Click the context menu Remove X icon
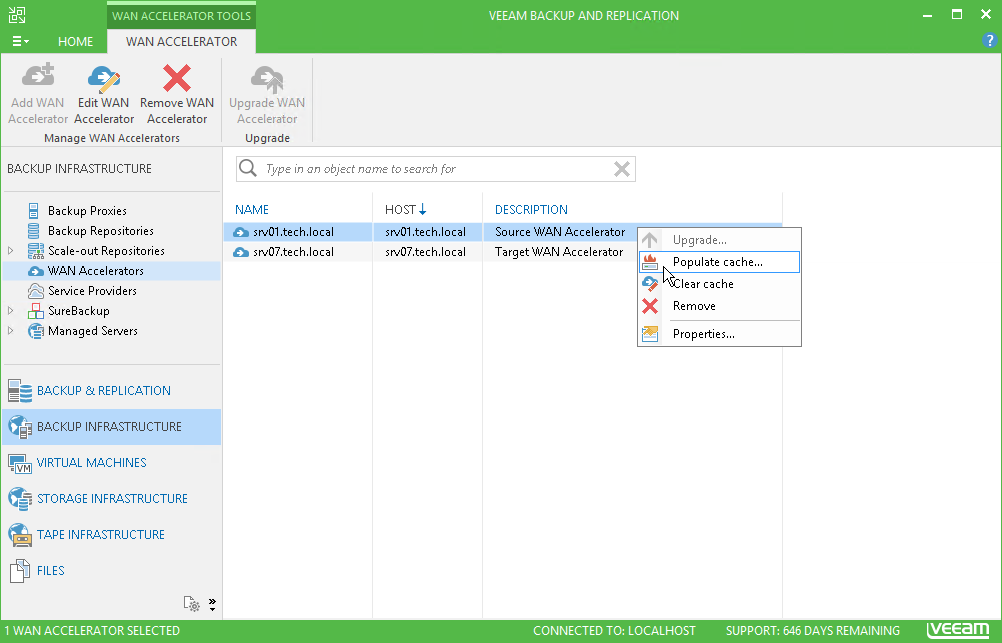The width and height of the screenshot is (1002, 643). click(650, 306)
